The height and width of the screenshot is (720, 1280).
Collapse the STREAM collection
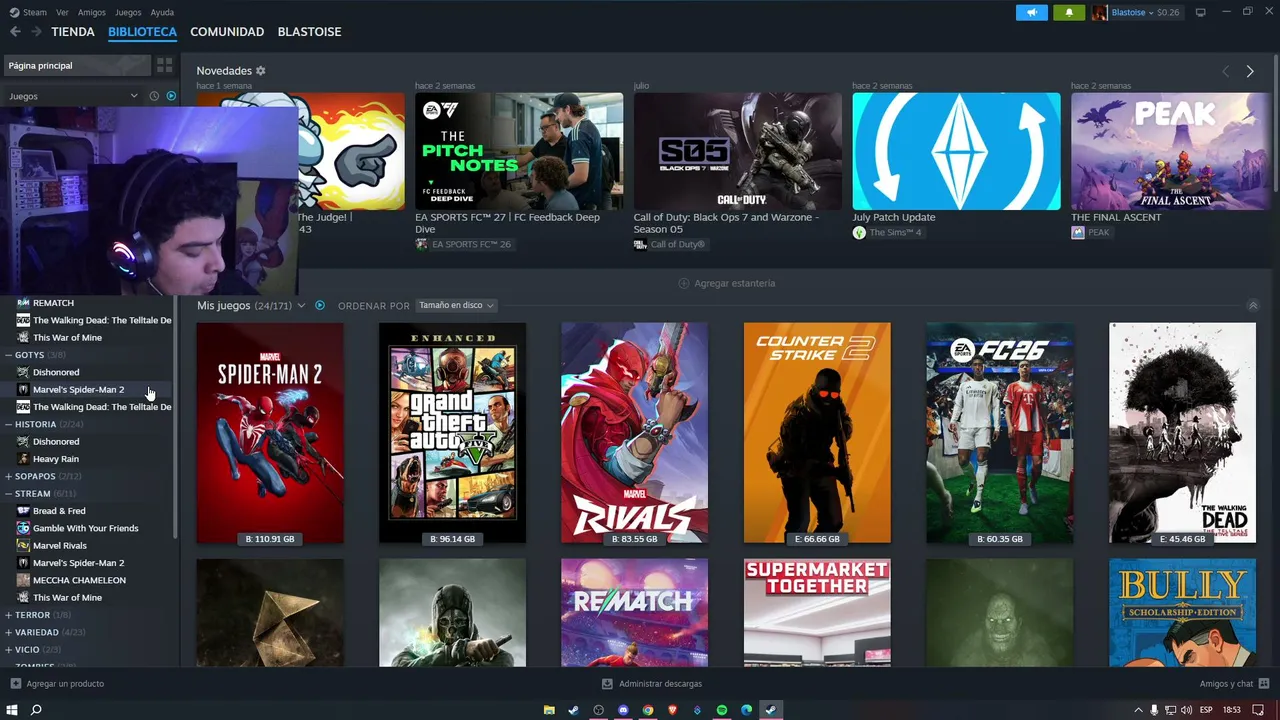[8, 493]
